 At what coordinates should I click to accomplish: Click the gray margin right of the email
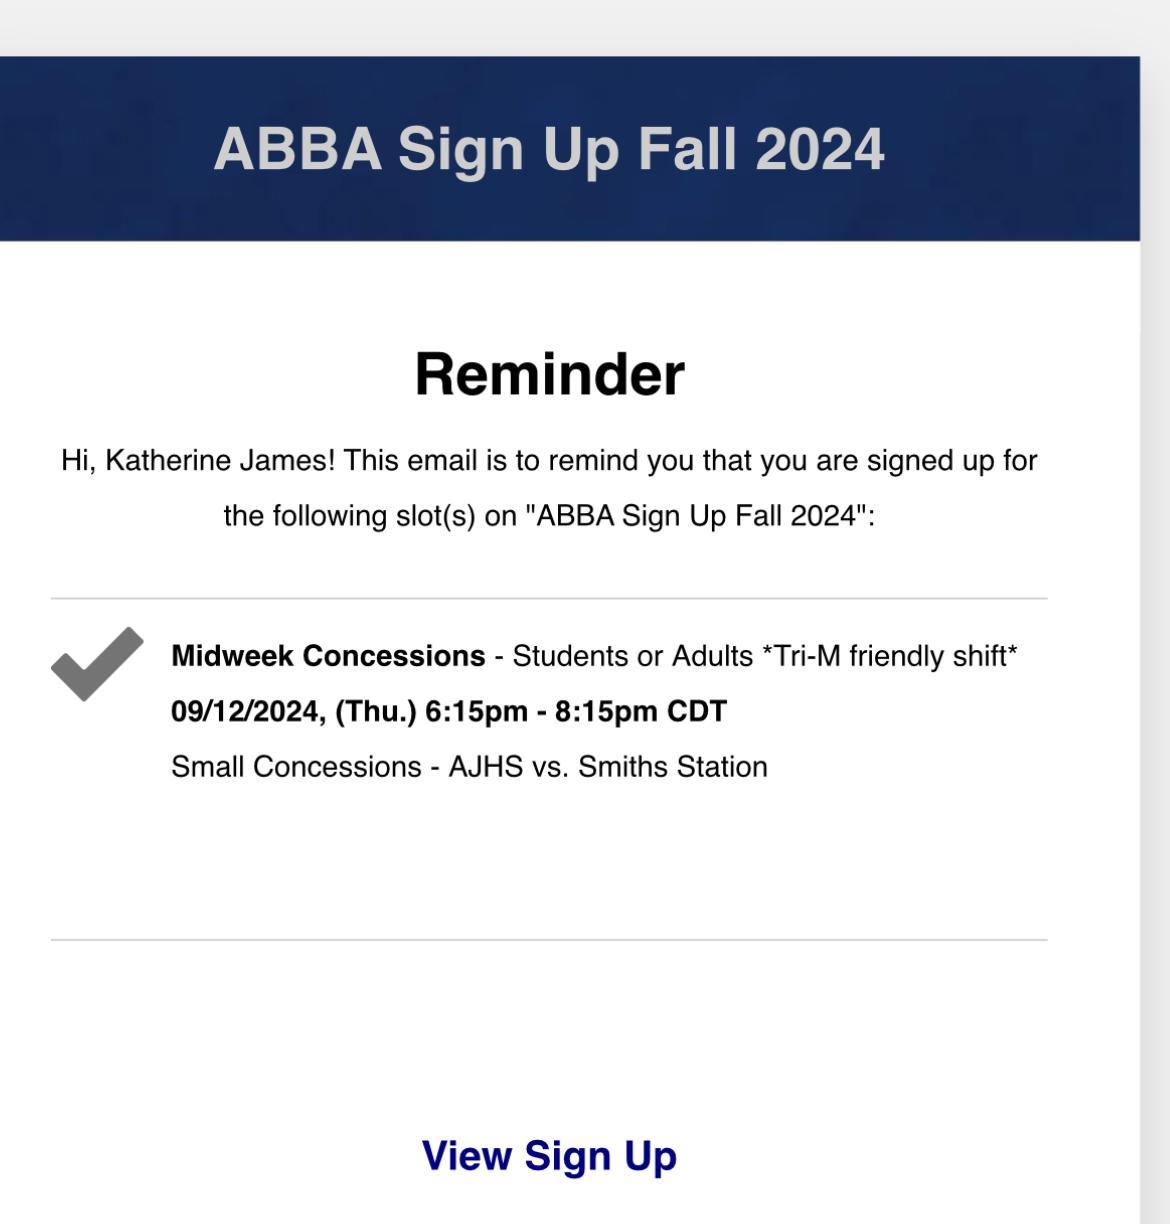click(1155, 640)
